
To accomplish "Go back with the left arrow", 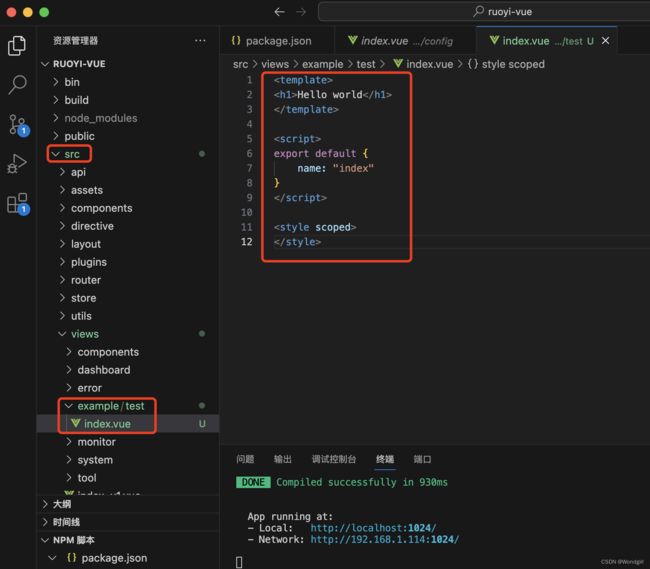I will pos(279,12).
